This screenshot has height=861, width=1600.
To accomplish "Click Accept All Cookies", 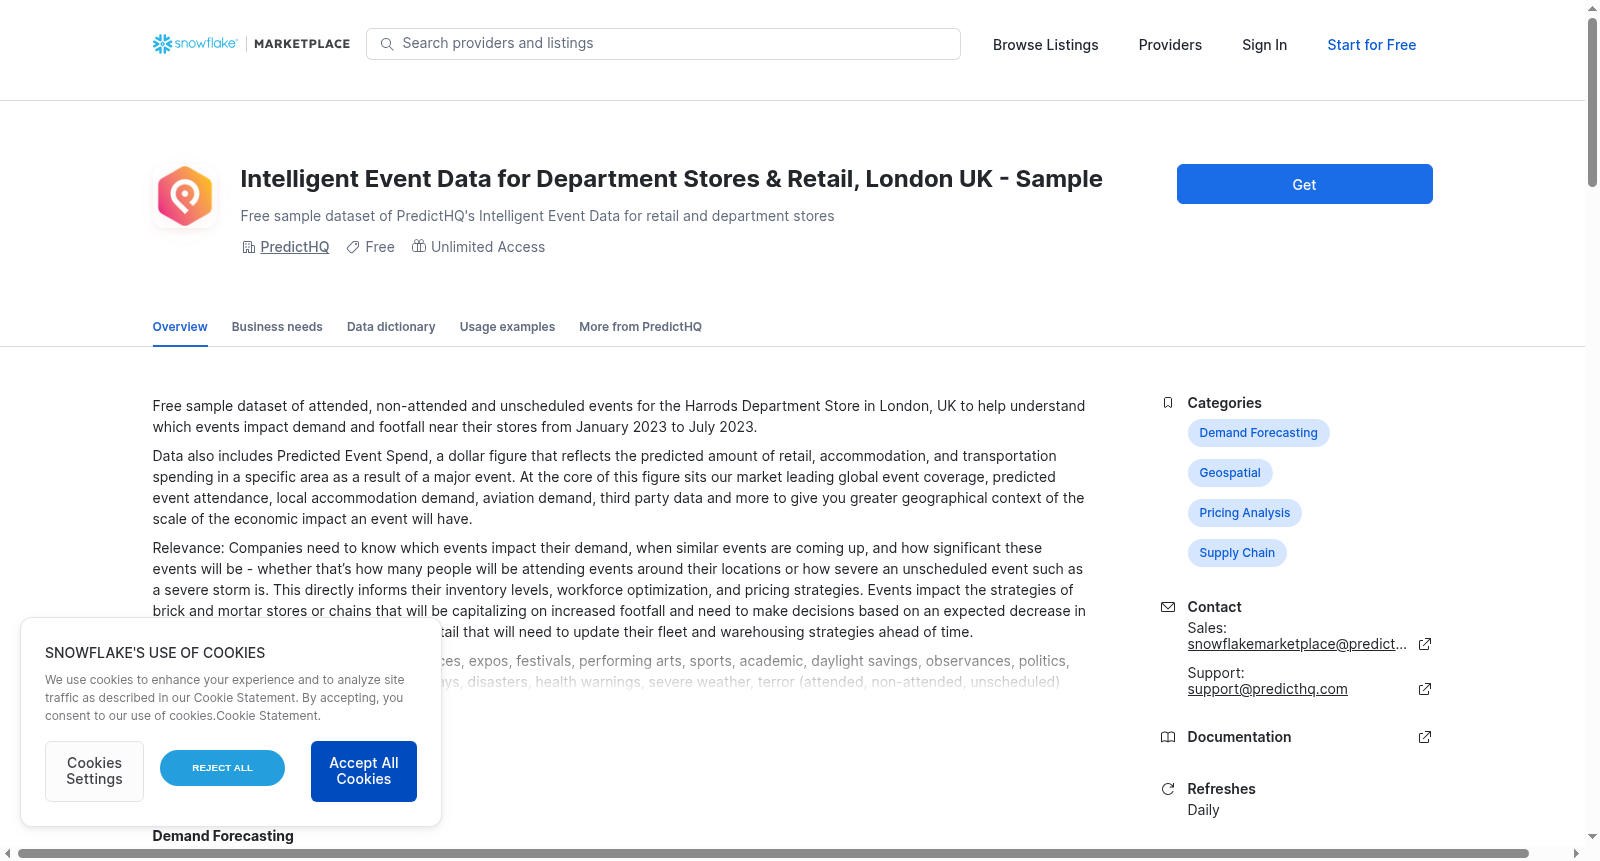I will pos(364,771).
